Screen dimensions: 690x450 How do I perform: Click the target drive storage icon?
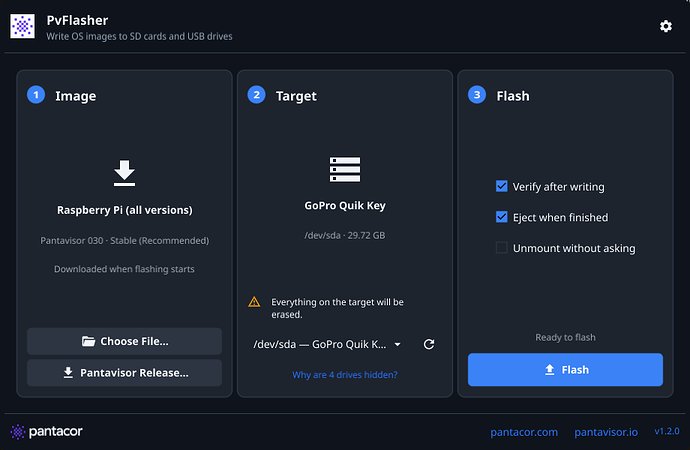pos(345,169)
